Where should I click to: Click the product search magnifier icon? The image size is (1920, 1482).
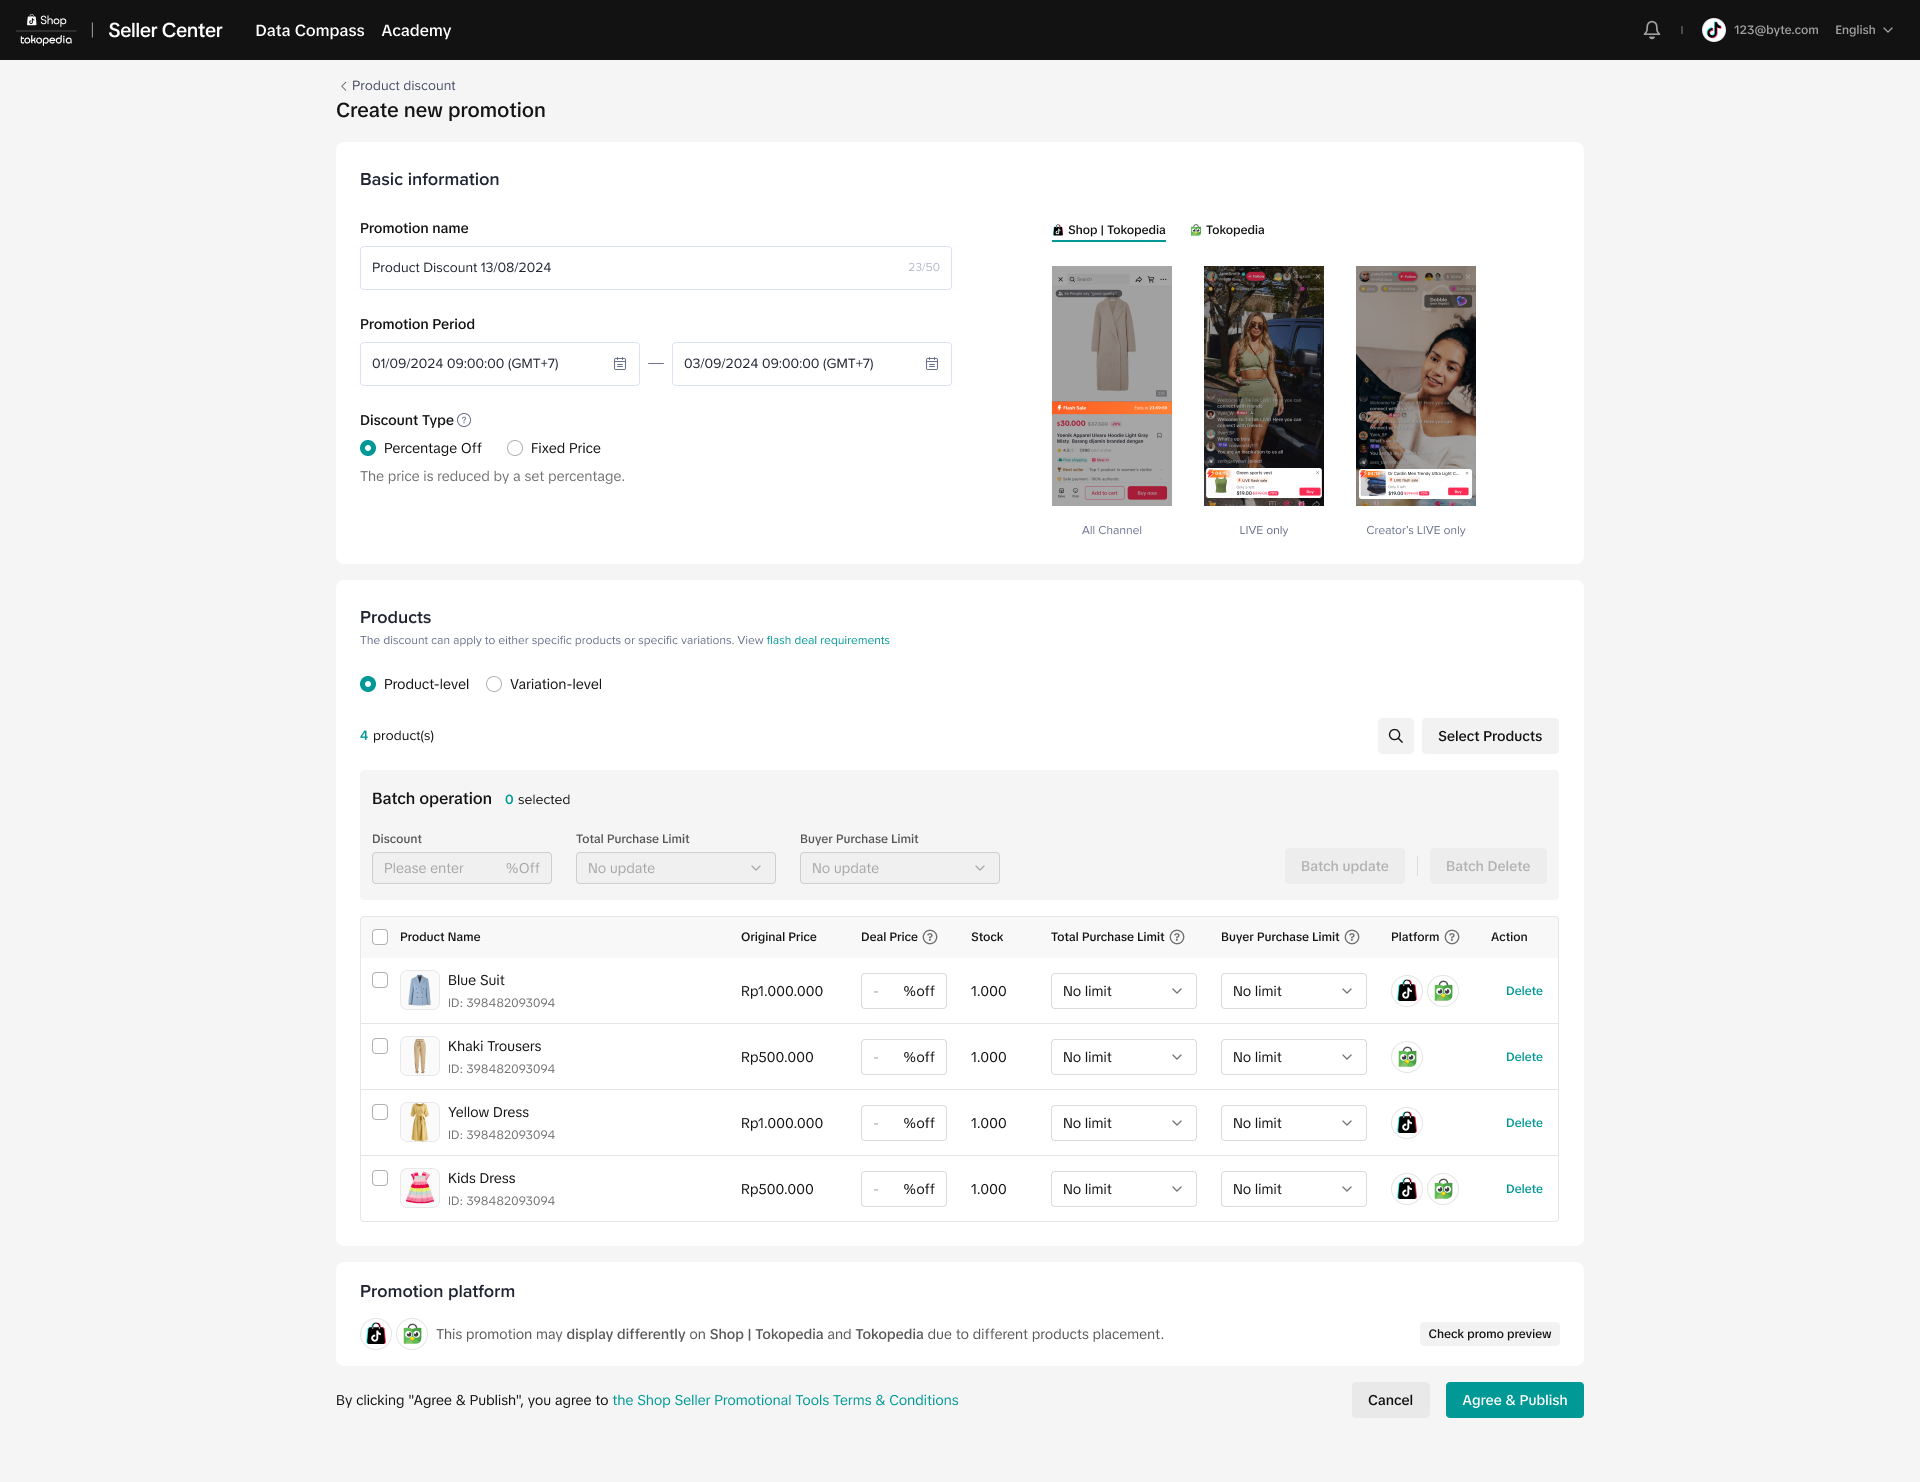click(1395, 736)
